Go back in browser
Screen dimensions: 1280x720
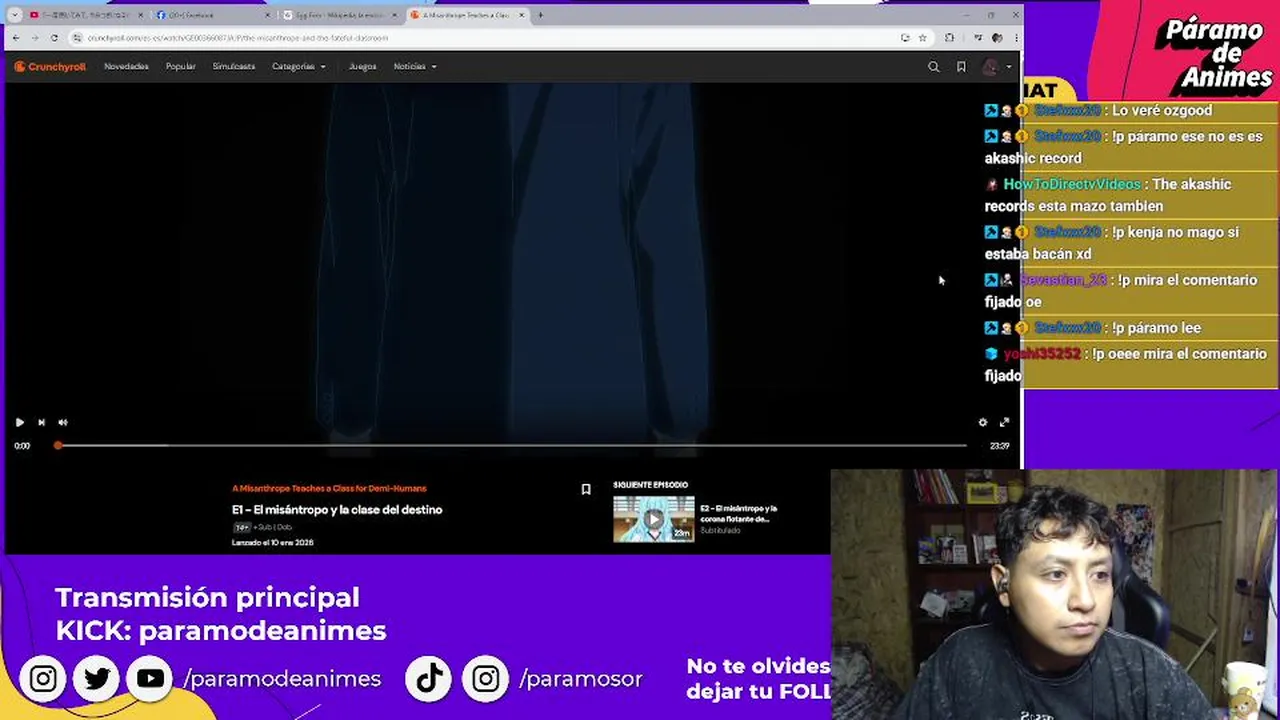(15, 38)
